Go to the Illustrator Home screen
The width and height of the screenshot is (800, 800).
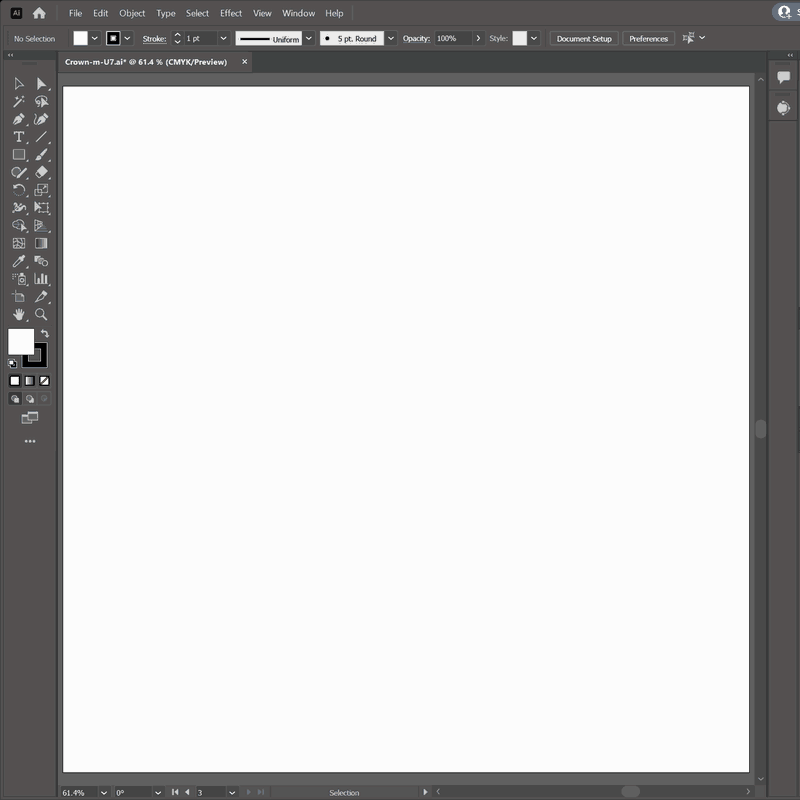pos(39,13)
